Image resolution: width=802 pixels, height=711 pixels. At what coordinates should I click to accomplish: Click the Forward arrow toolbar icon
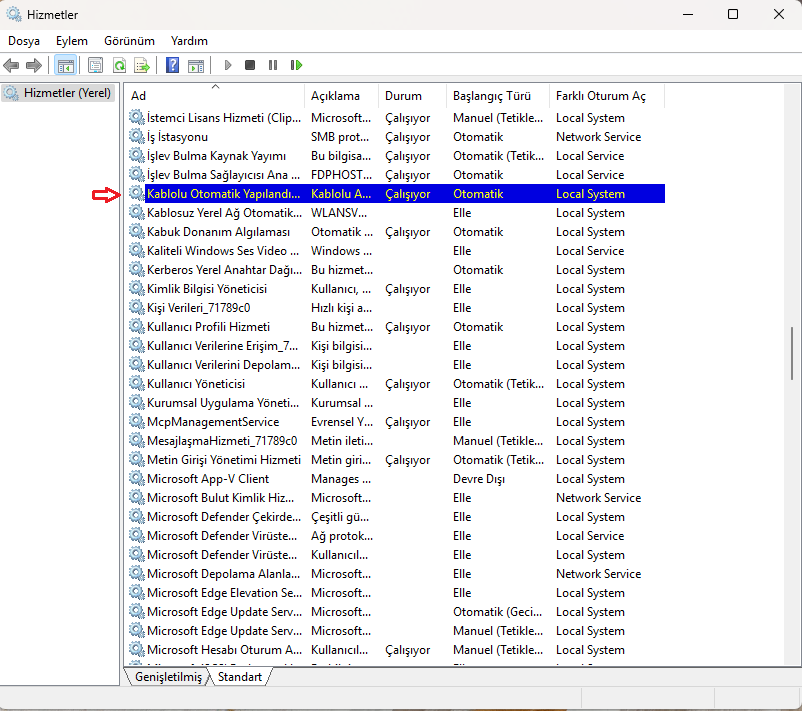[34, 65]
